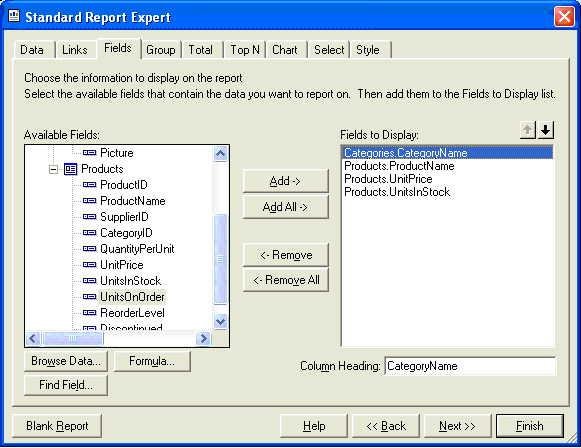The image size is (581, 448).
Task: Click the horizontal scroll right arrow
Action: tap(203, 338)
